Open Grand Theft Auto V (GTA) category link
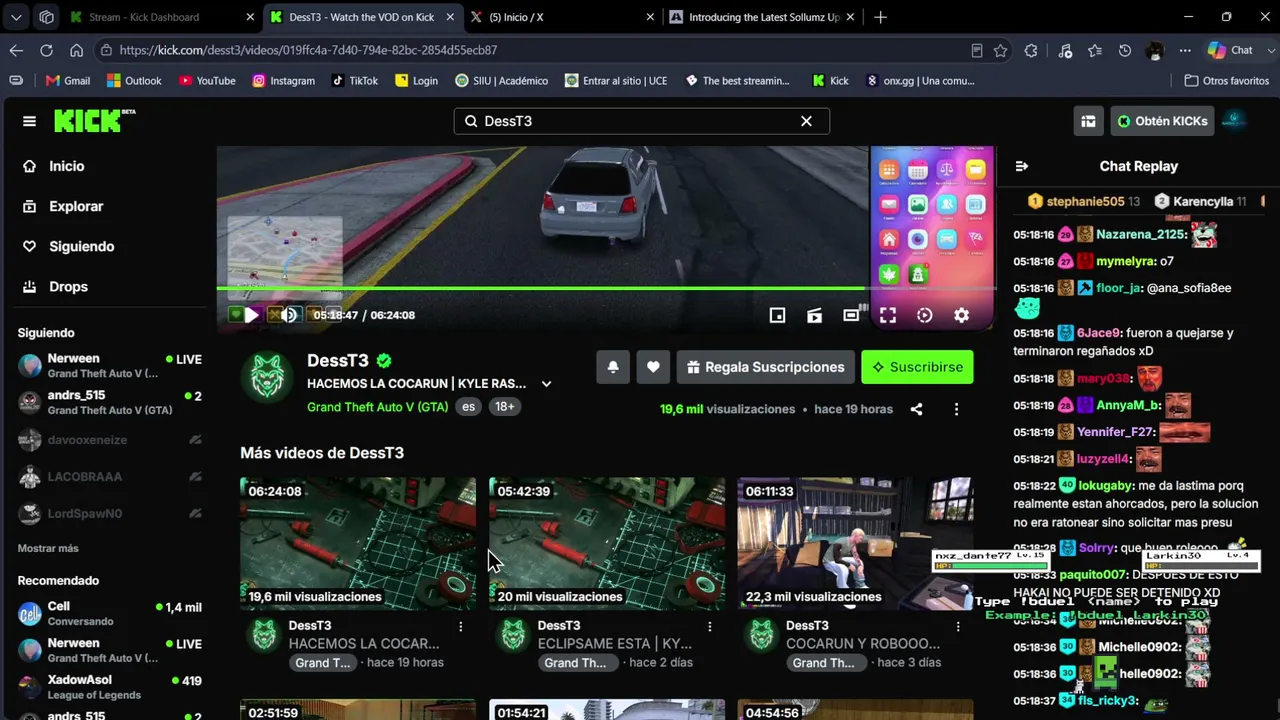This screenshot has height=720, width=1280. [x=377, y=407]
